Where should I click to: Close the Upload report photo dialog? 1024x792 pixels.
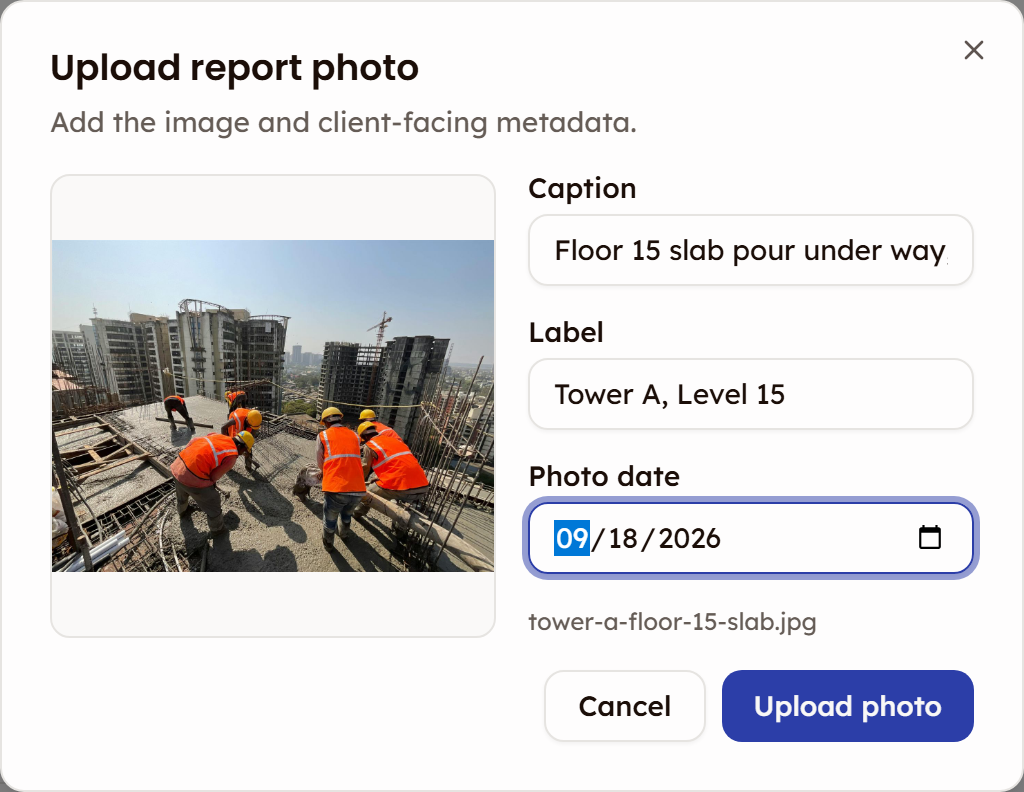[x=974, y=50]
